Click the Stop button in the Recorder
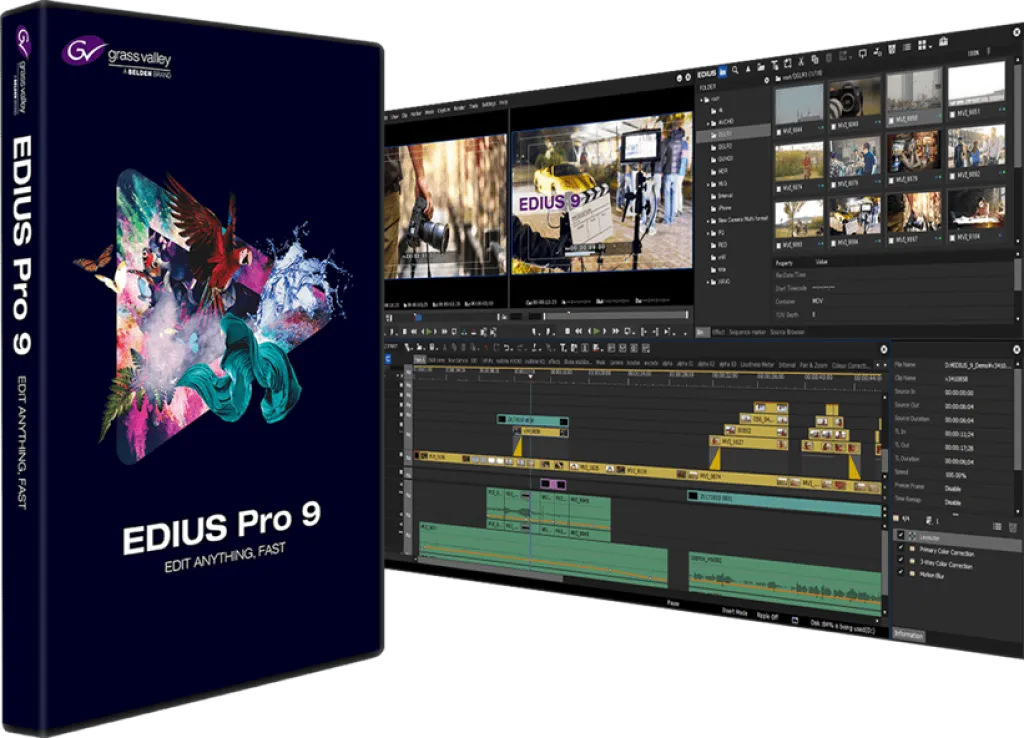The height and width of the screenshot is (738, 1024). pyautogui.click(x=568, y=331)
